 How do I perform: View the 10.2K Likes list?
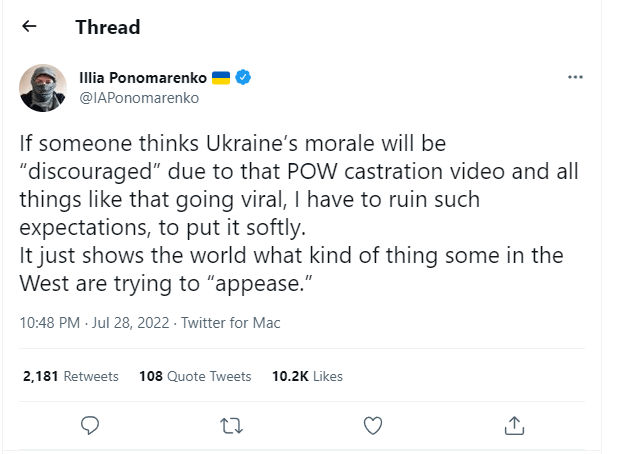pos(307,376)
